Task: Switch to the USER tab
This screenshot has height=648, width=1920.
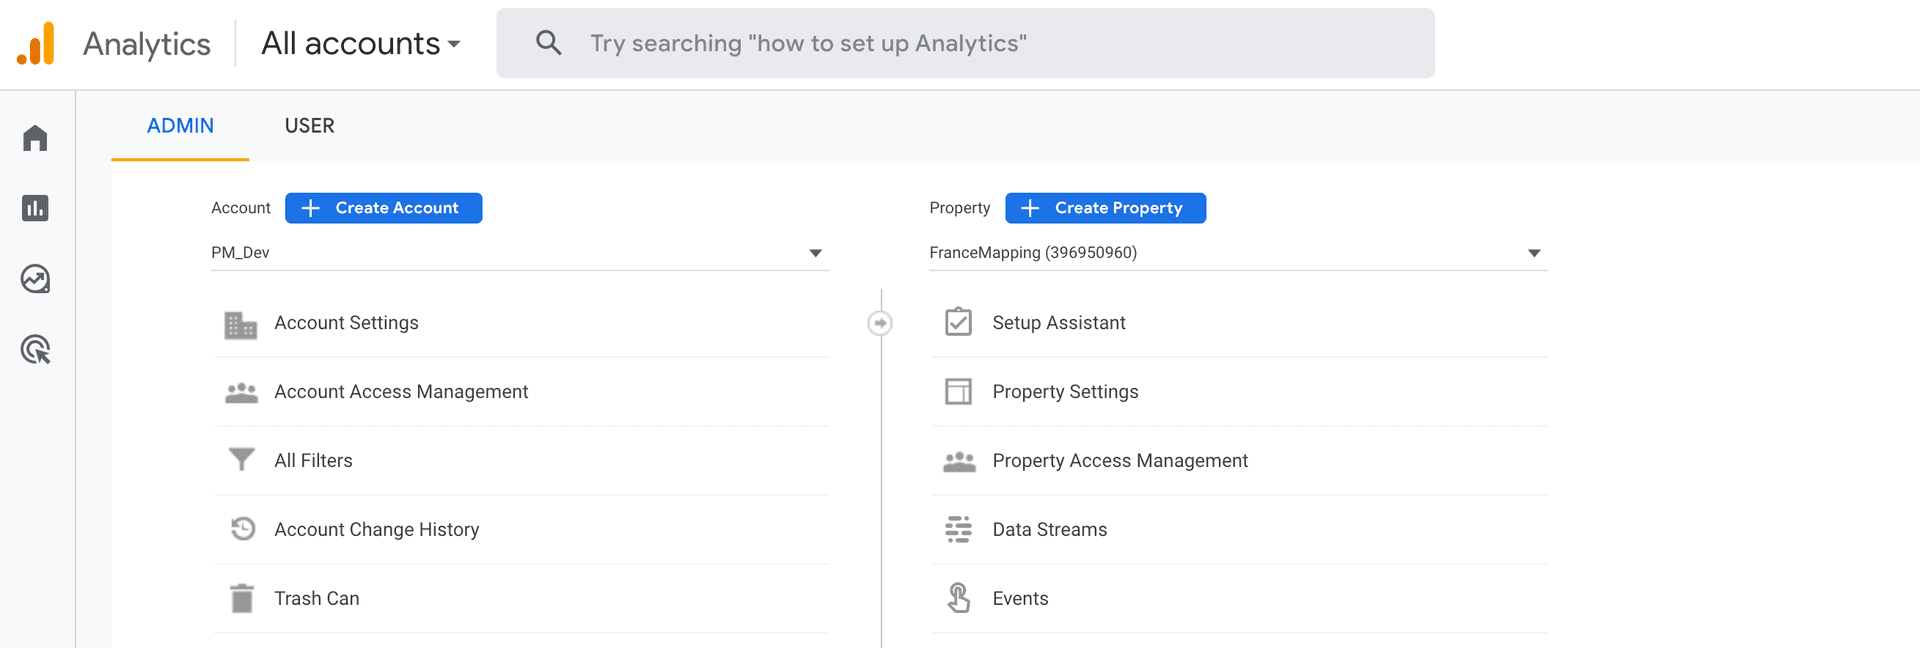Action: (x=309, y=126)
